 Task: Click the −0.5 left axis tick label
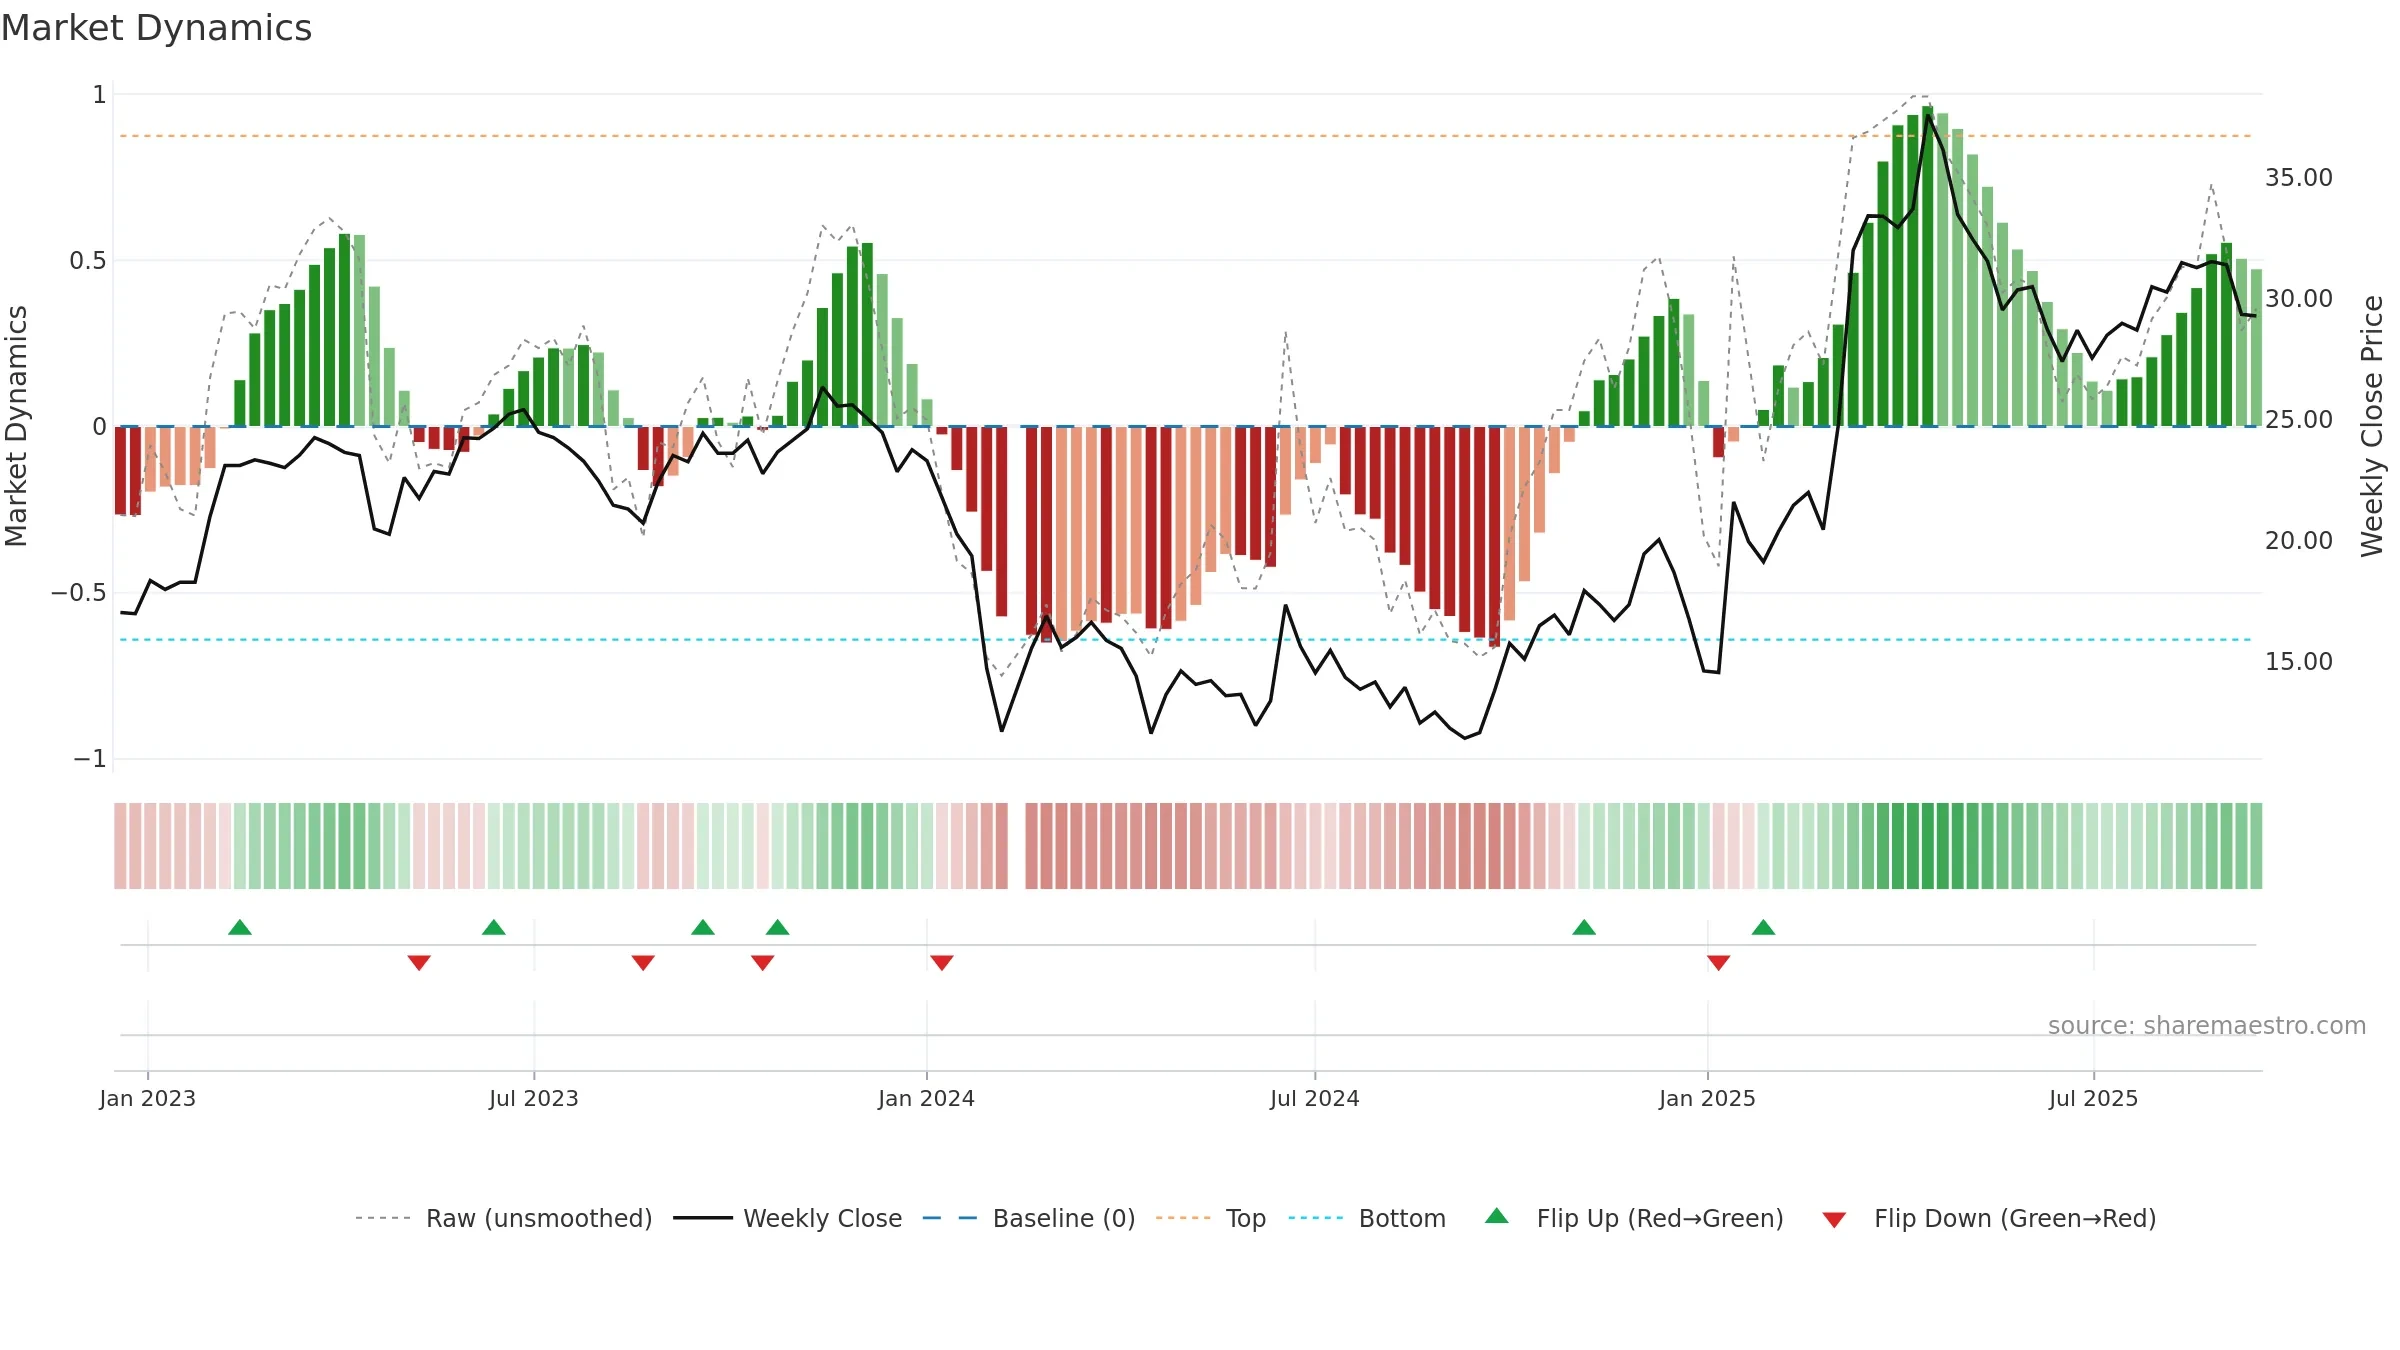point(79,593)
